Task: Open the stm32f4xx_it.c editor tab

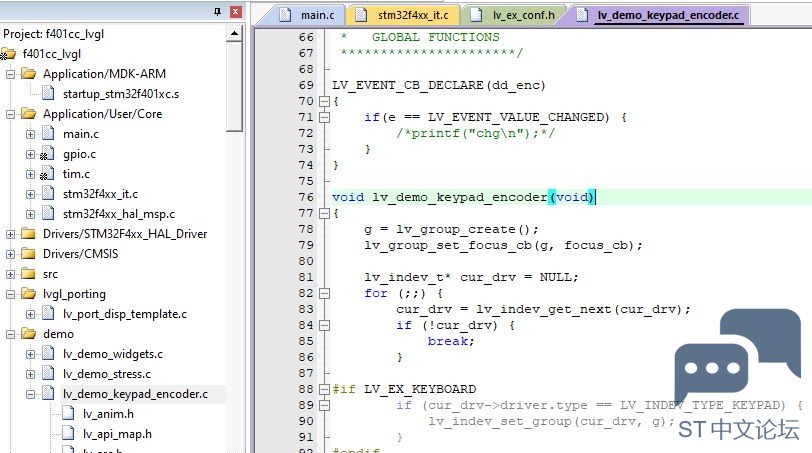Action: pos(403,15)
